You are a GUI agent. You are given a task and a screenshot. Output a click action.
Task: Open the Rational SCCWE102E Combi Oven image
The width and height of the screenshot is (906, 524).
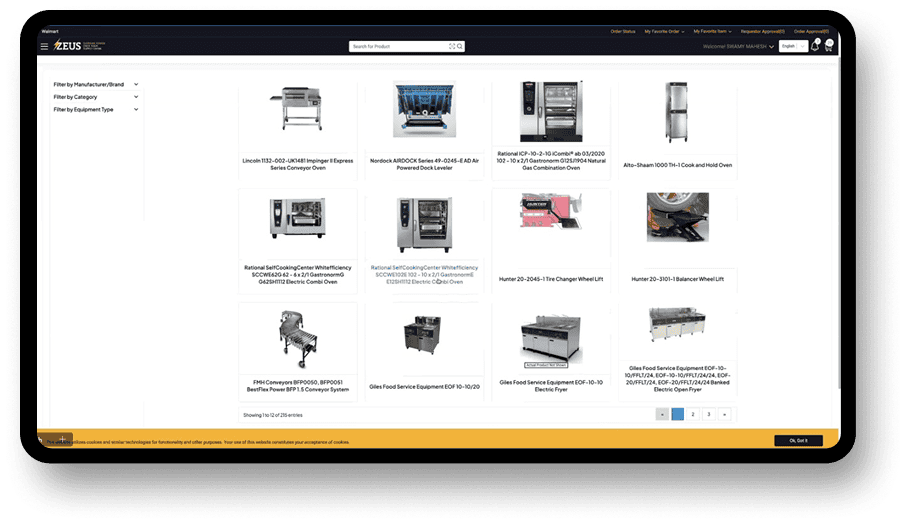click(x=424, y=224)
